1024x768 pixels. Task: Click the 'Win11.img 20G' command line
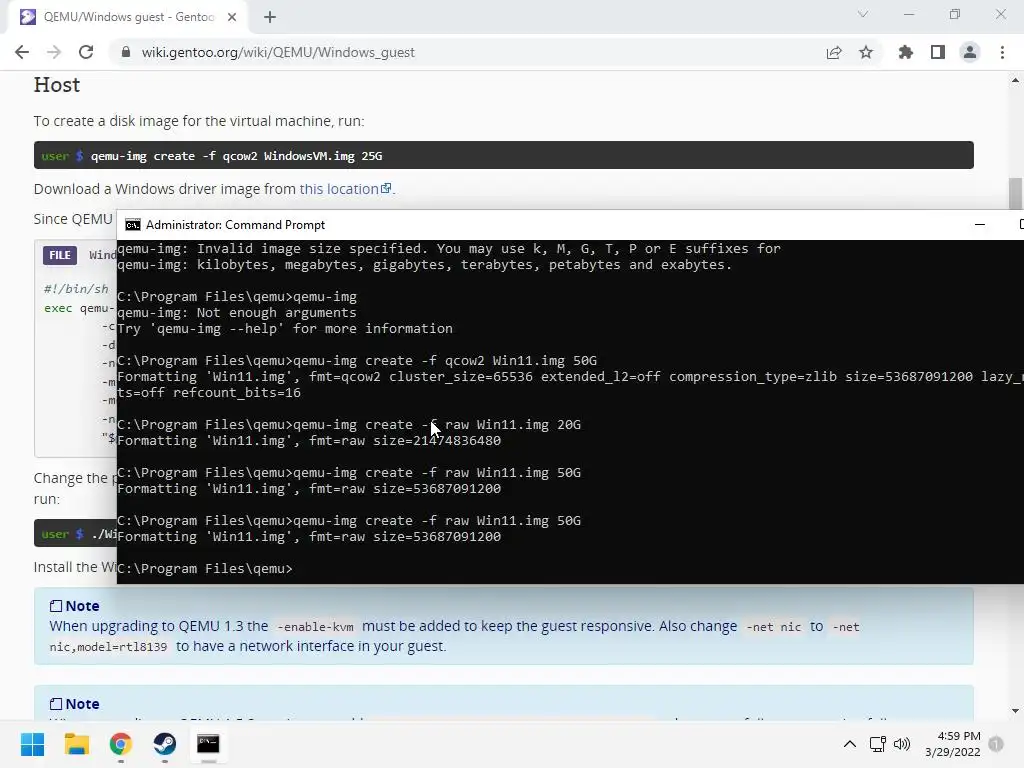coord(349,424)
